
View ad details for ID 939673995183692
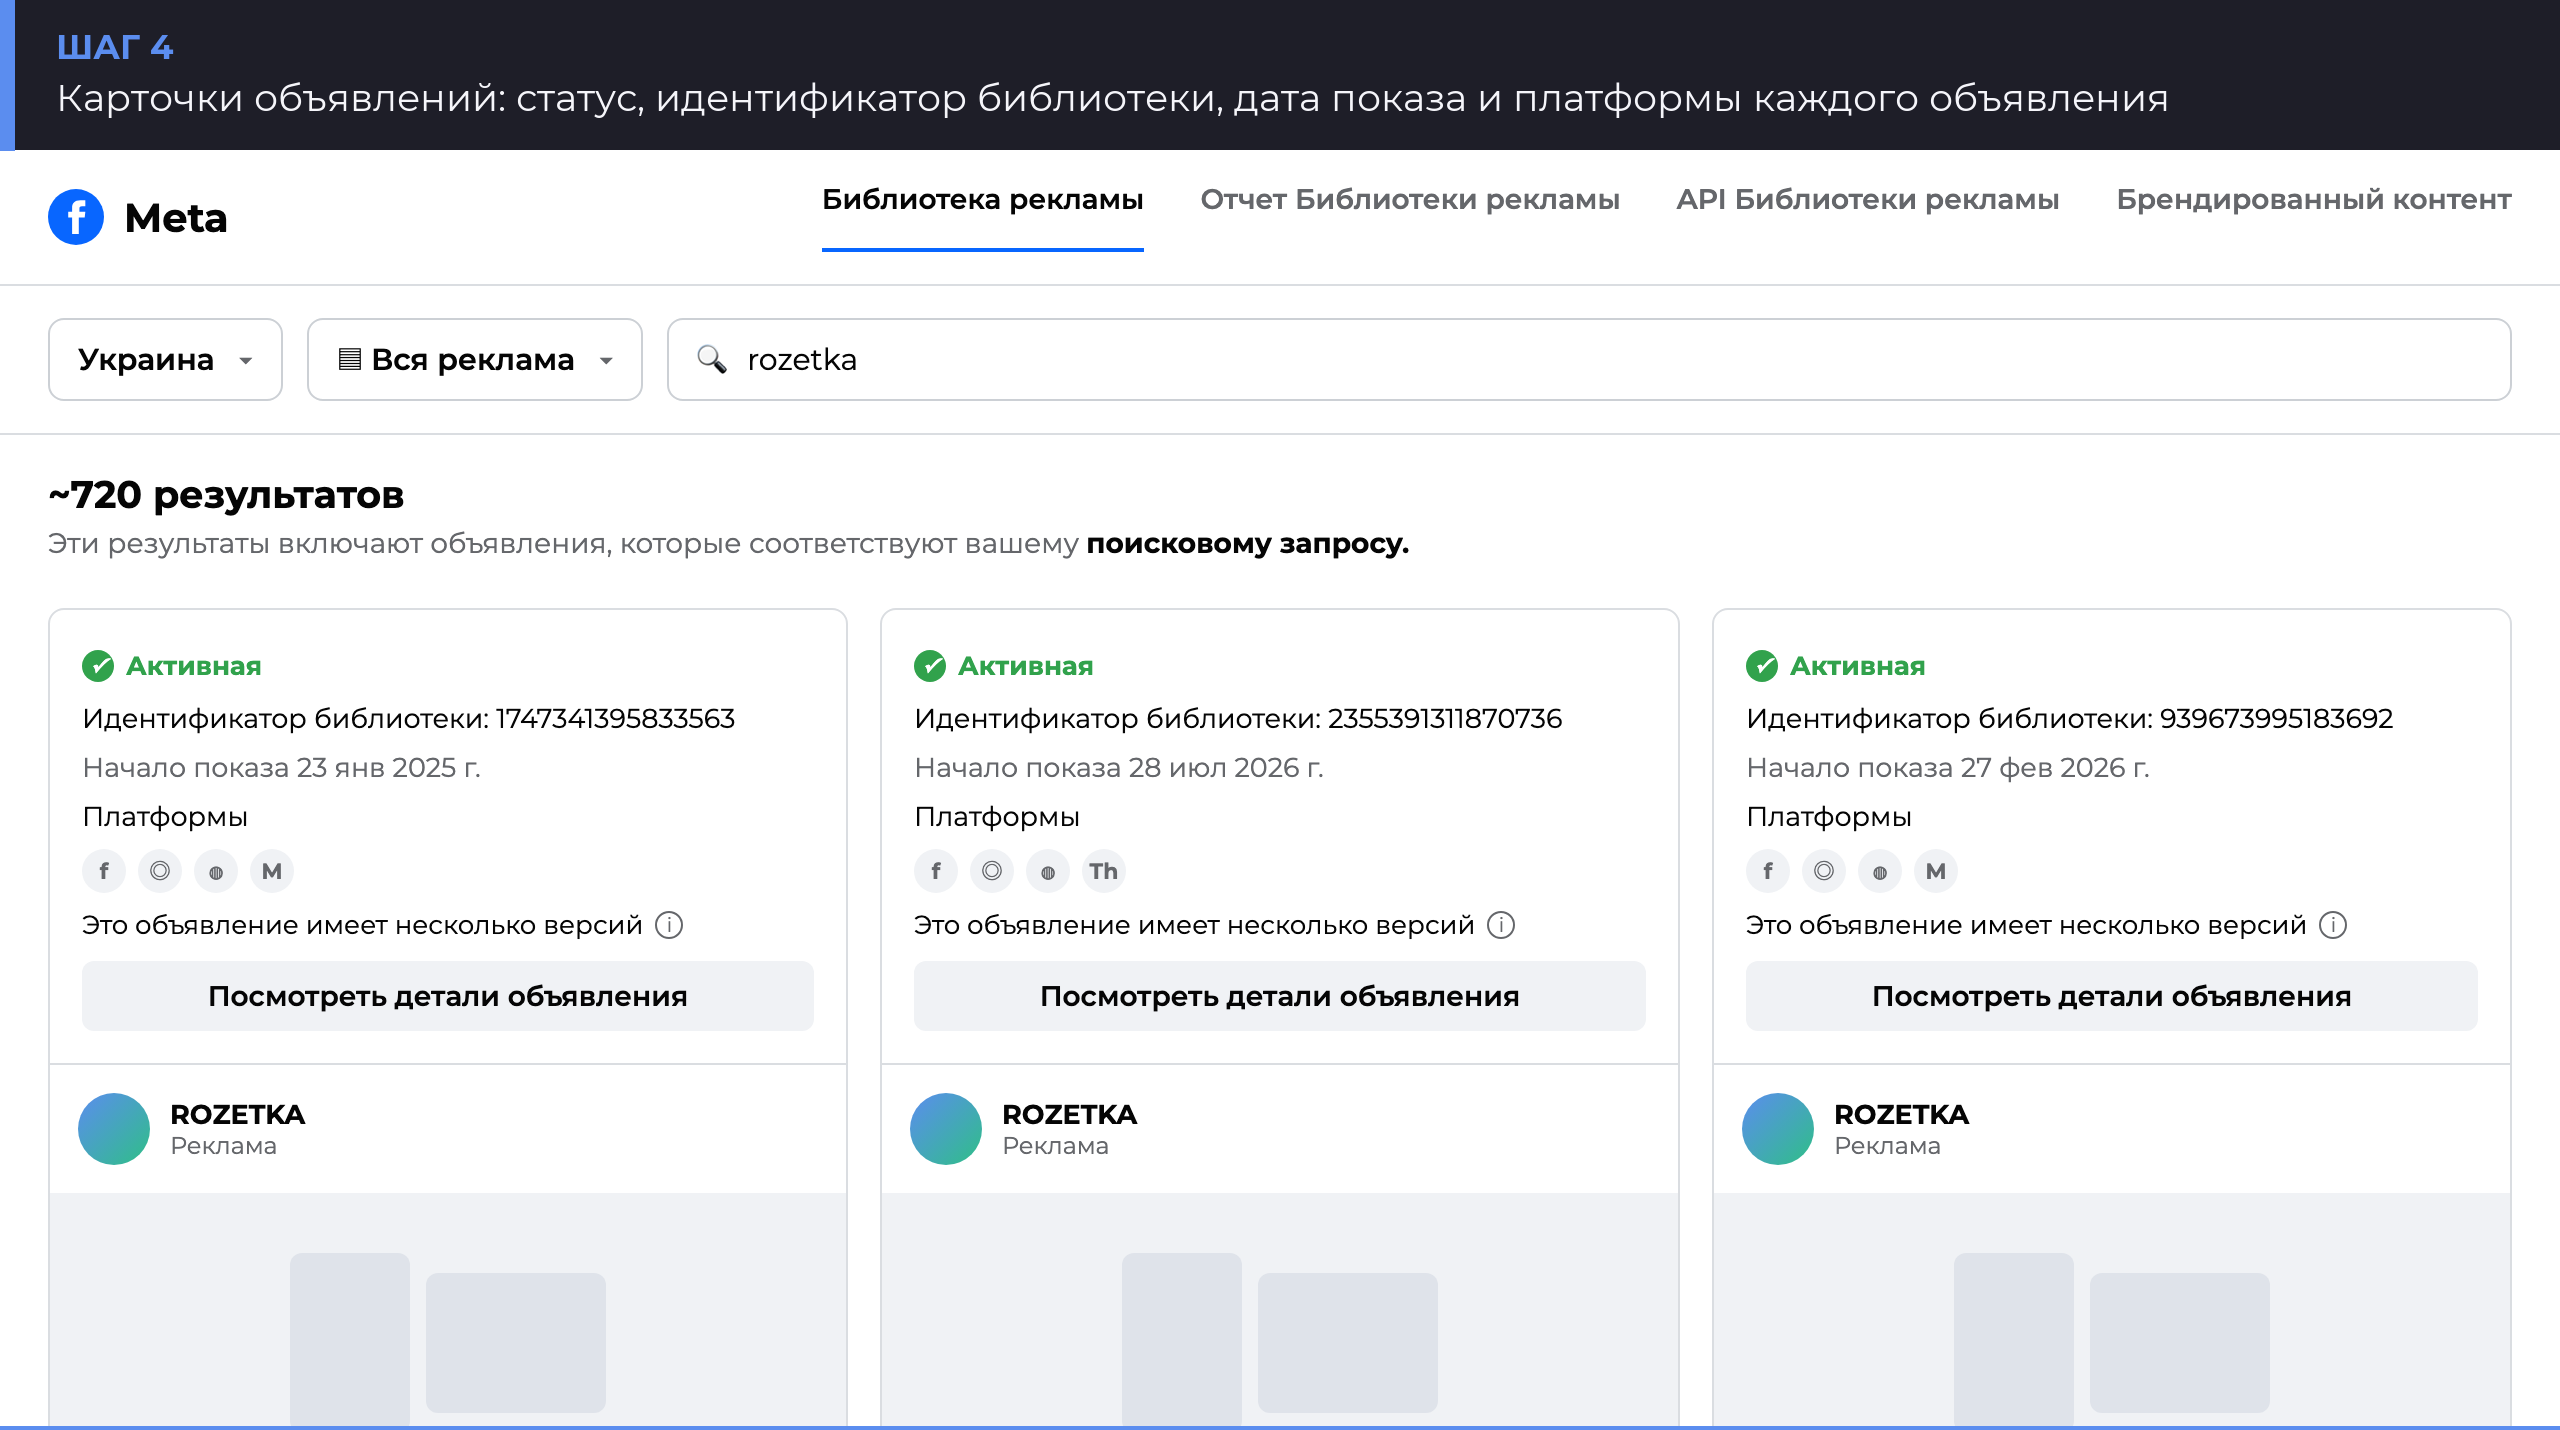(2112, 996)
